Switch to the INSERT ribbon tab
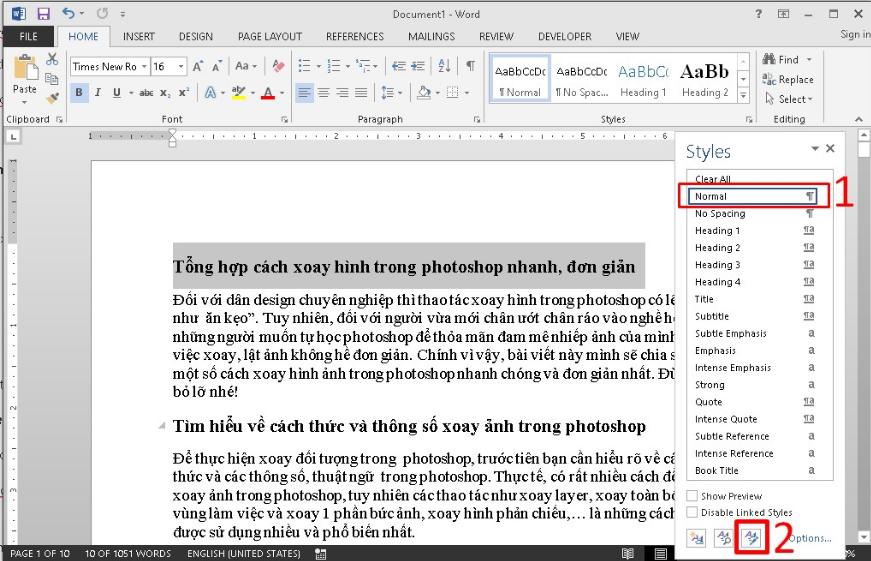This screenshot has width=871, height=561. point(138,37)
